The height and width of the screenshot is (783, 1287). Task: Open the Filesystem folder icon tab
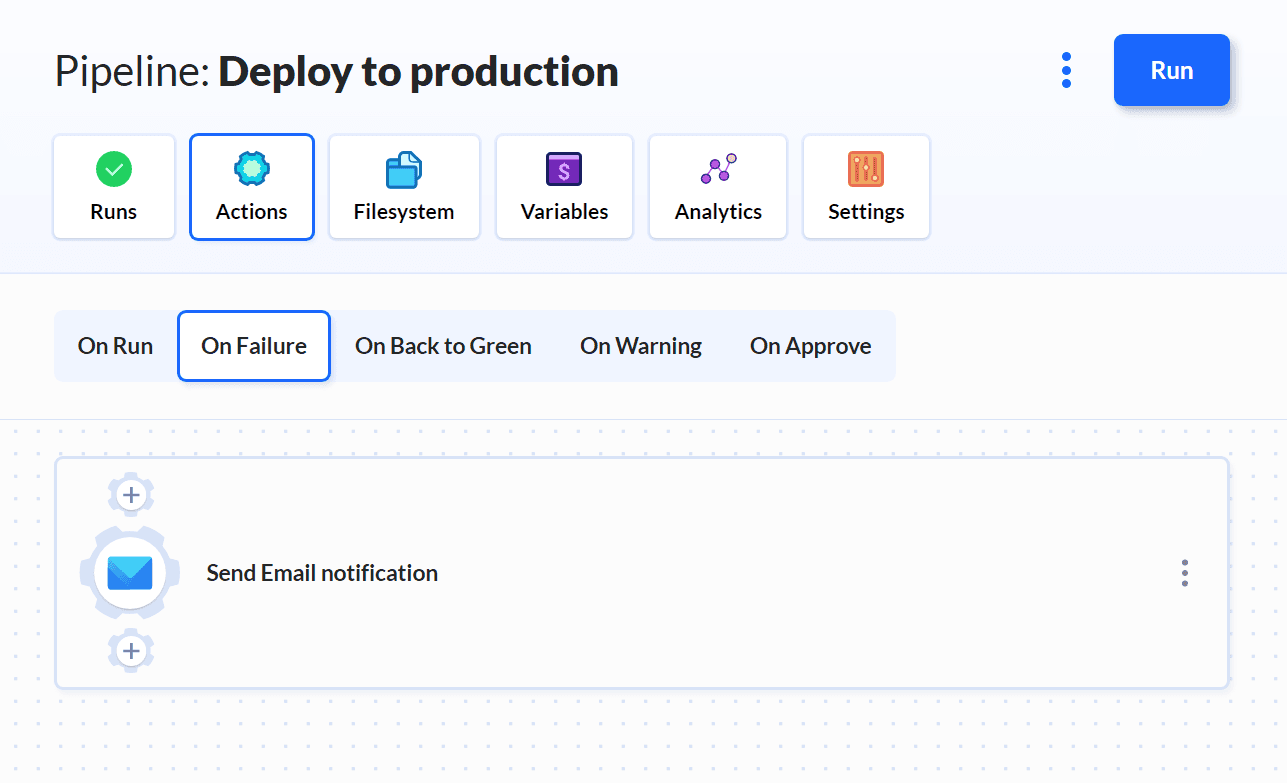[404, 170]
